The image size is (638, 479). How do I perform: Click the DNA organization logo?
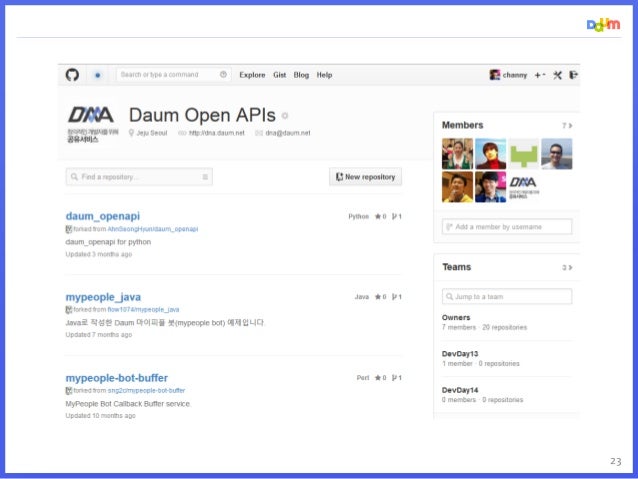click(x=92, y=124)
